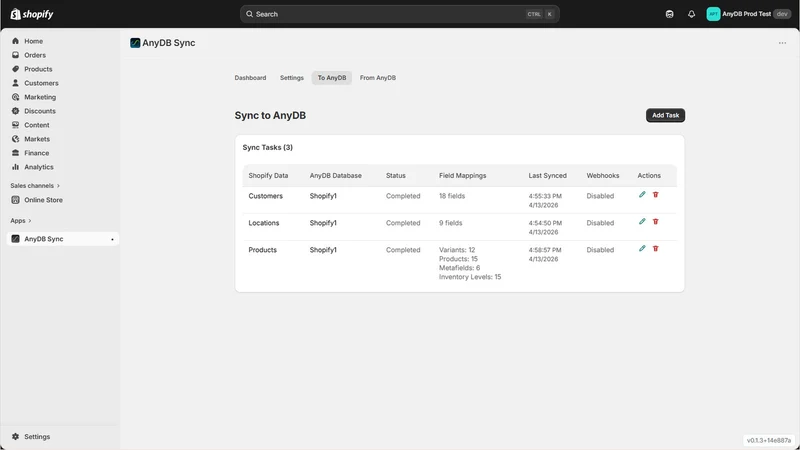Click the AnyDB Prod Test store avatar
This screenshot has height=450, width=800.
click(x=713, y=14)
